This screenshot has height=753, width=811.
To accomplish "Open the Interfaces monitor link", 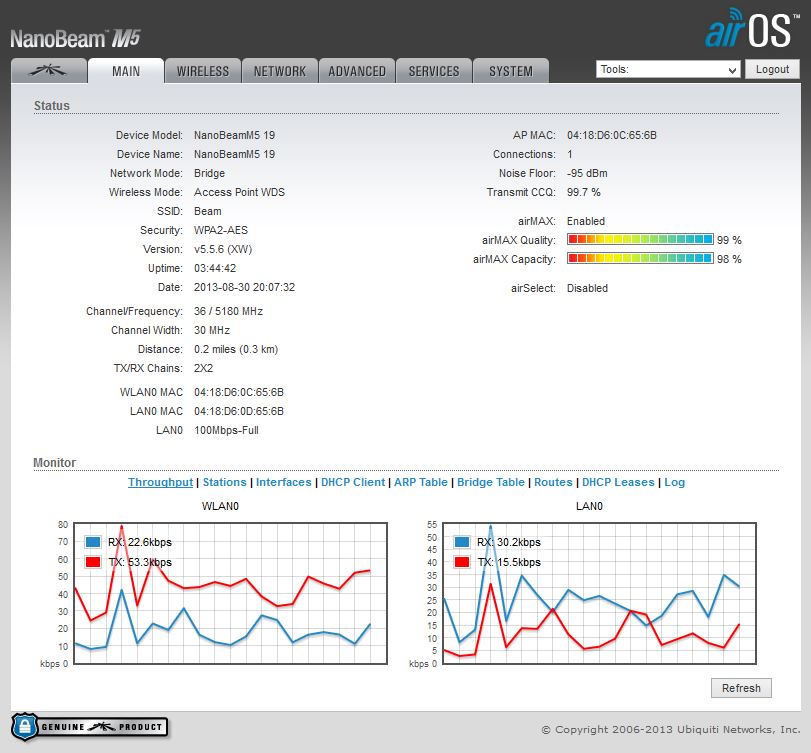I will pos(283,482).
